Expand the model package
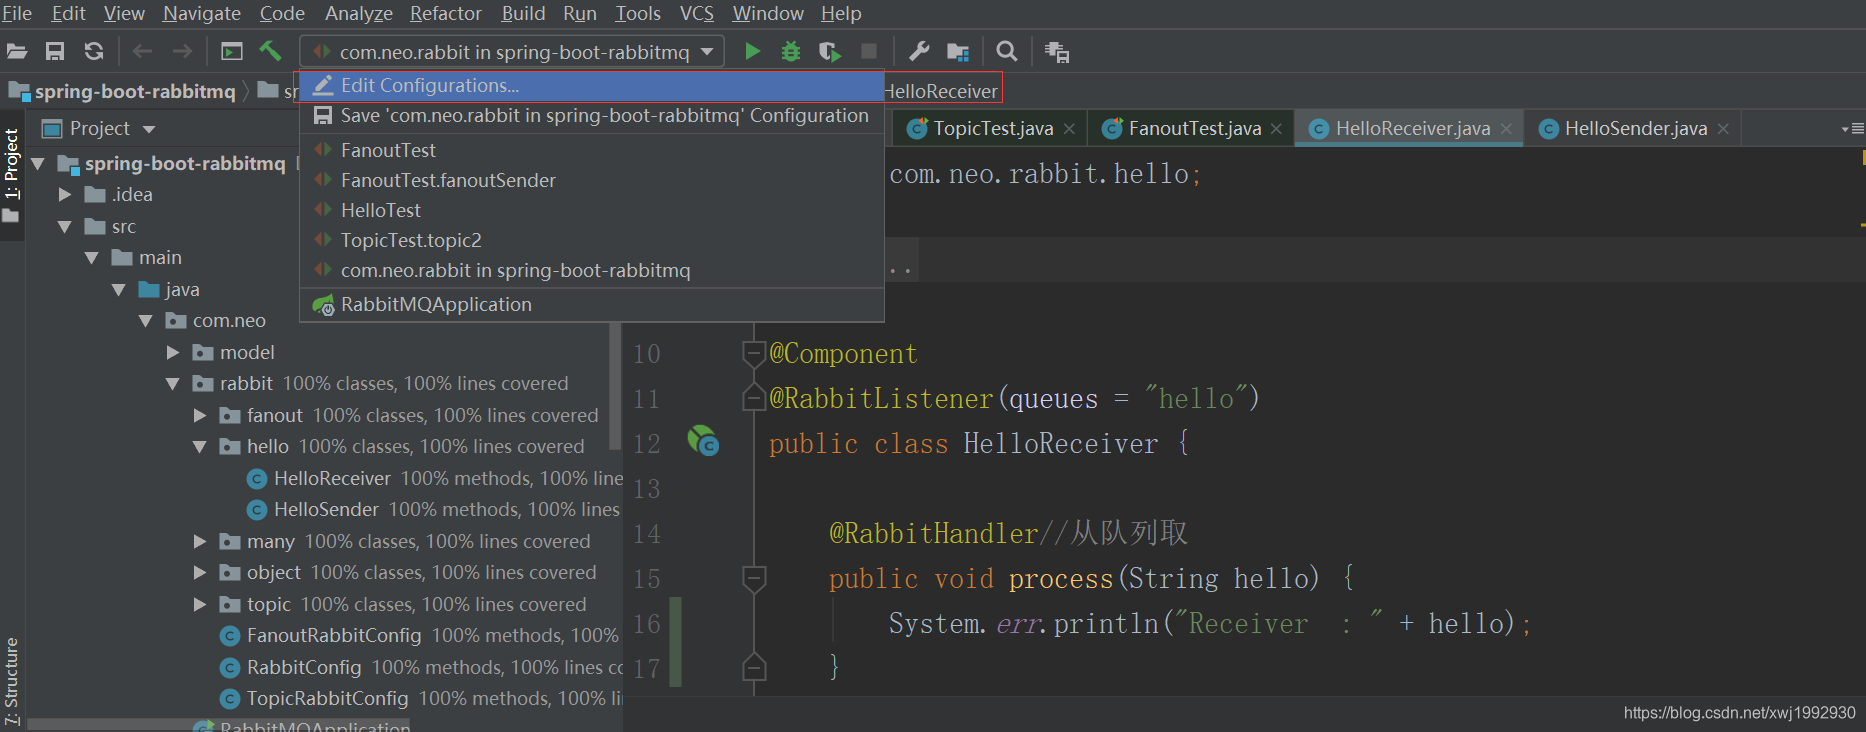Screen dimensions: 1866x732 pyautogui.click(x=173, y=352)
